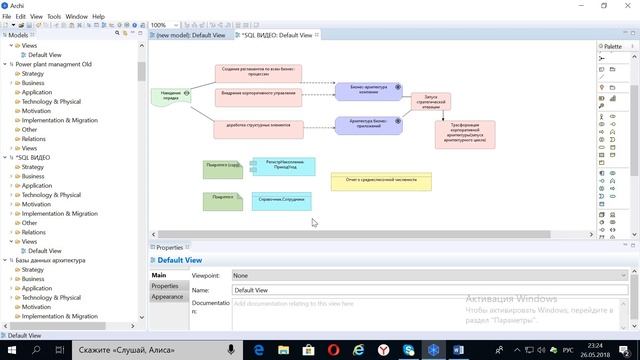Open Skype from the taskbar
The height and width of the screenshot is (360, 640).
(x=408, y=350)
